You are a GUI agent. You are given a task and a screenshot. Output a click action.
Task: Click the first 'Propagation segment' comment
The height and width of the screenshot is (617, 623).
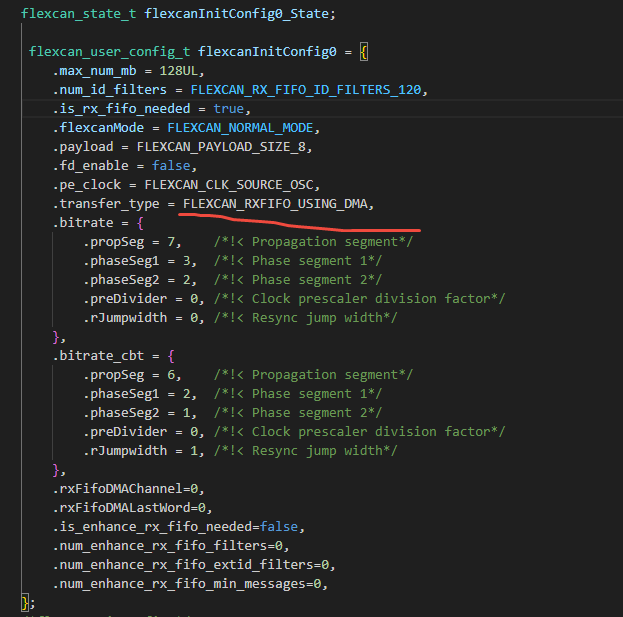[313, 242]
